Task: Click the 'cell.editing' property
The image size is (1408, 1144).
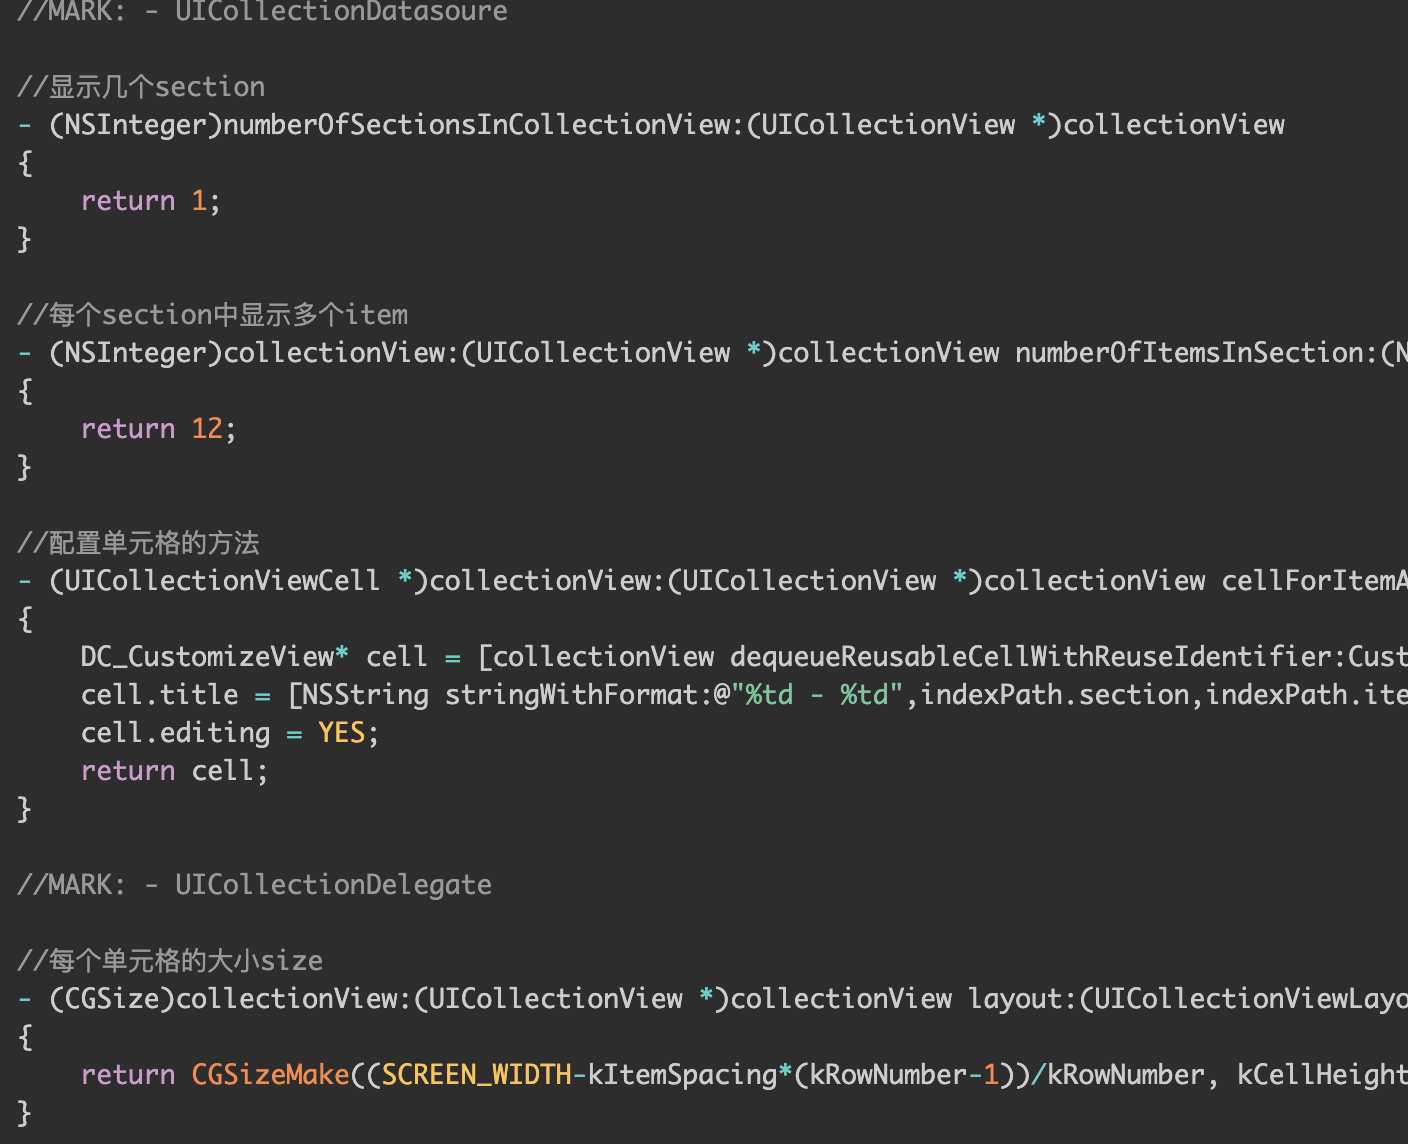Action: (x=175, y=733)
